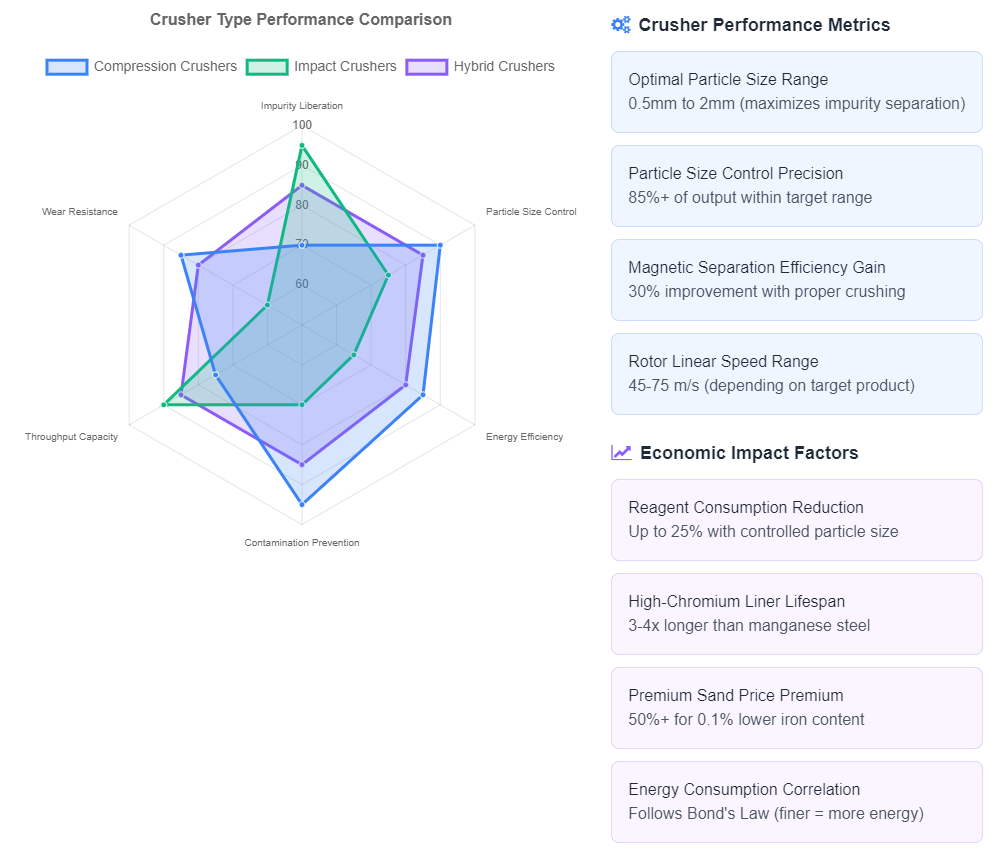The height and width of the screenshot is (852, 1000).
Task: Open the Particle Size Control Precision card
Action: (x=797, y=186)
